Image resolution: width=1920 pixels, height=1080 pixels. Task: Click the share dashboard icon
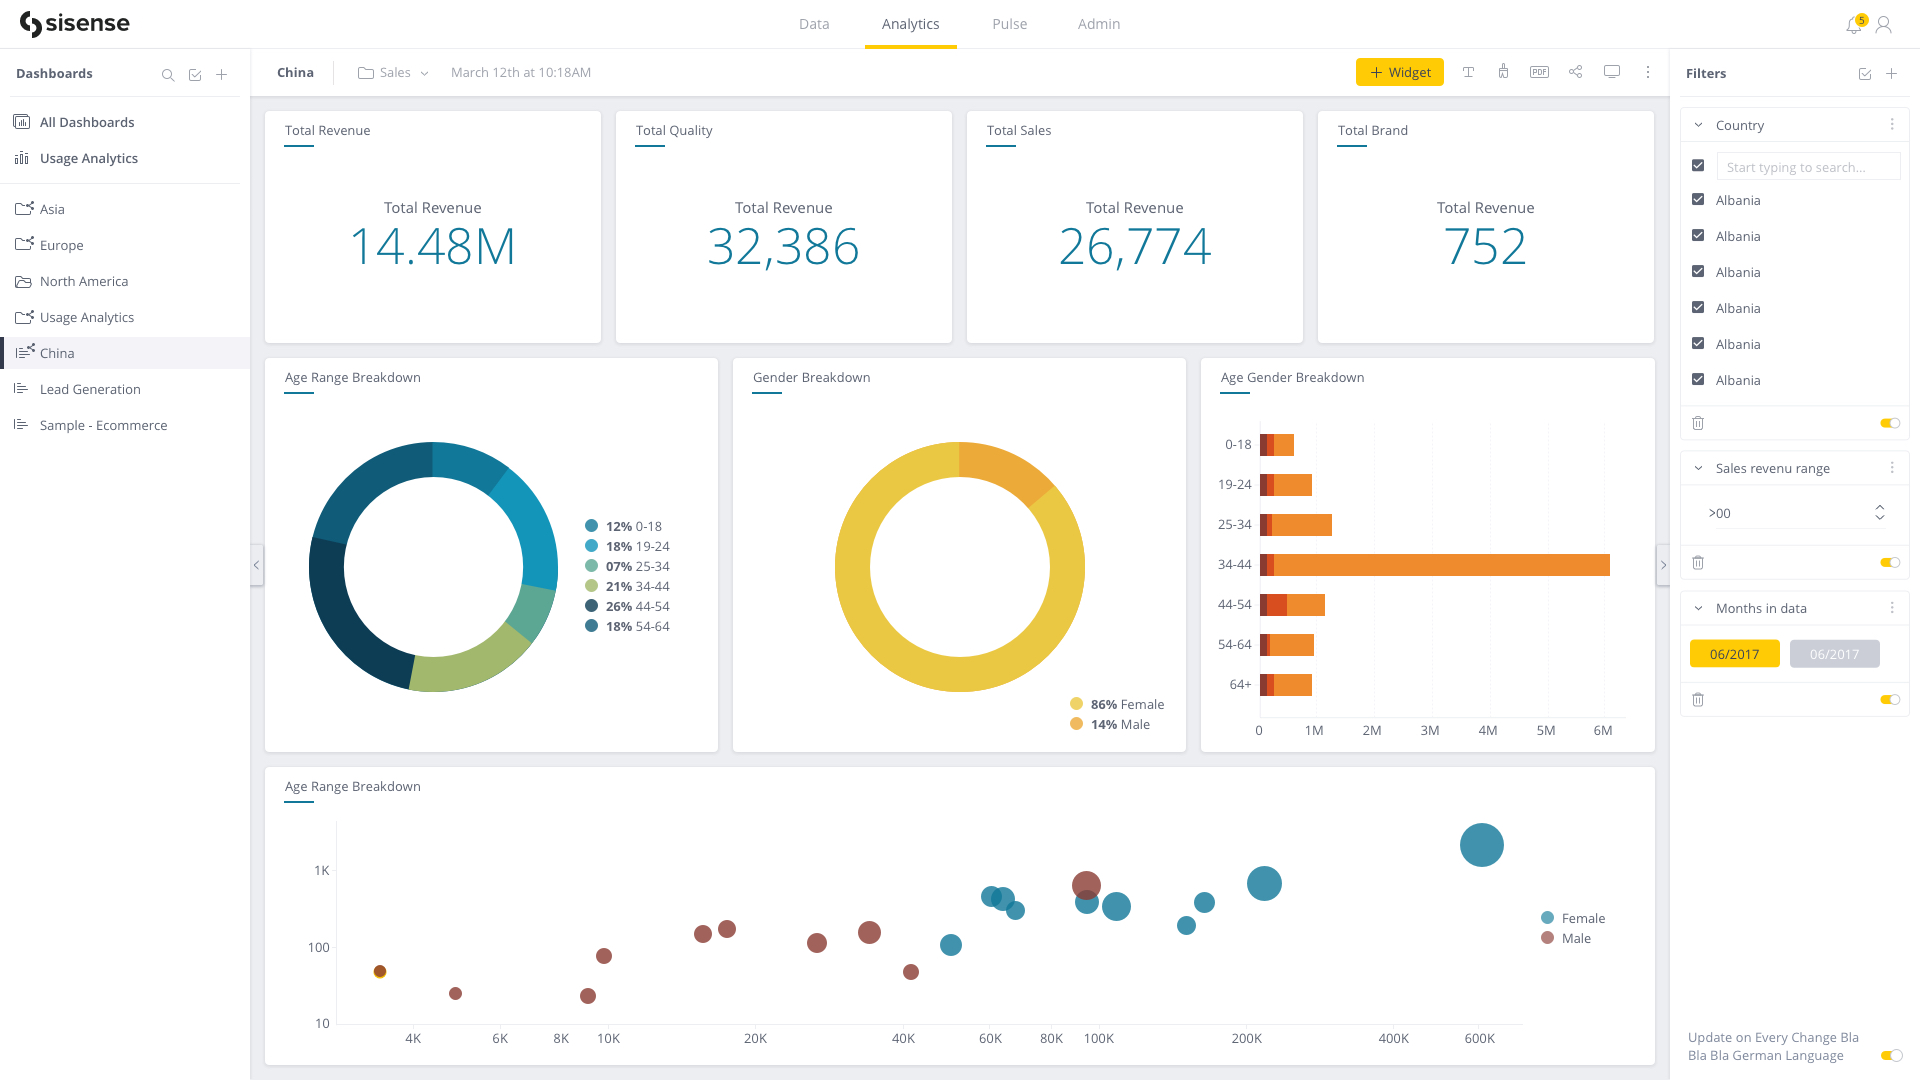(x=1576, y=72)
